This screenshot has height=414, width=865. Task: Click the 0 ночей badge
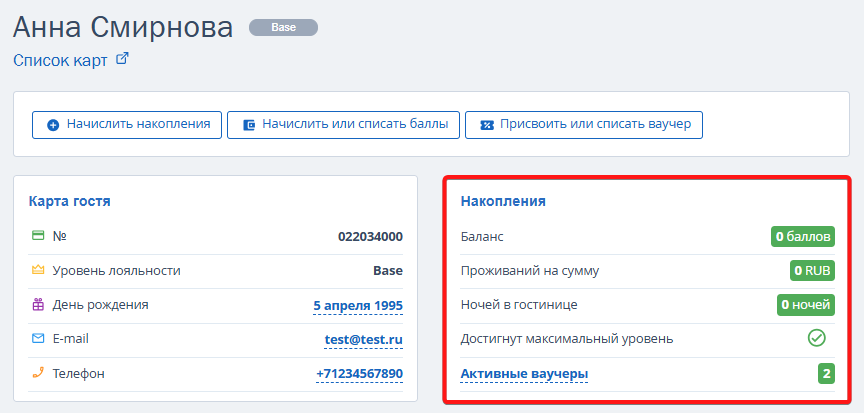click(x=806, y=305)
